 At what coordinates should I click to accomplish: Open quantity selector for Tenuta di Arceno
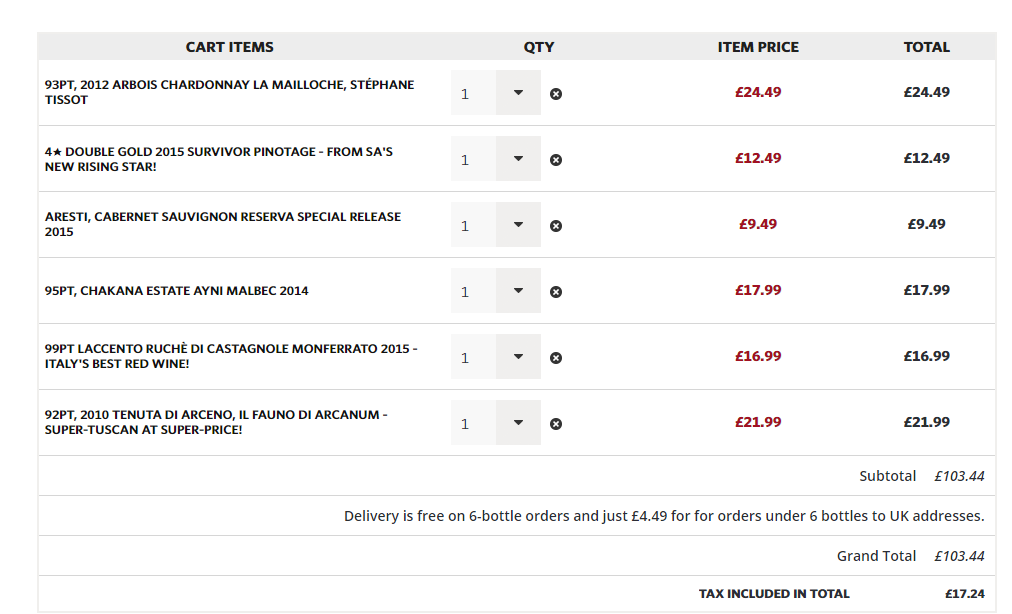[518, 423]
